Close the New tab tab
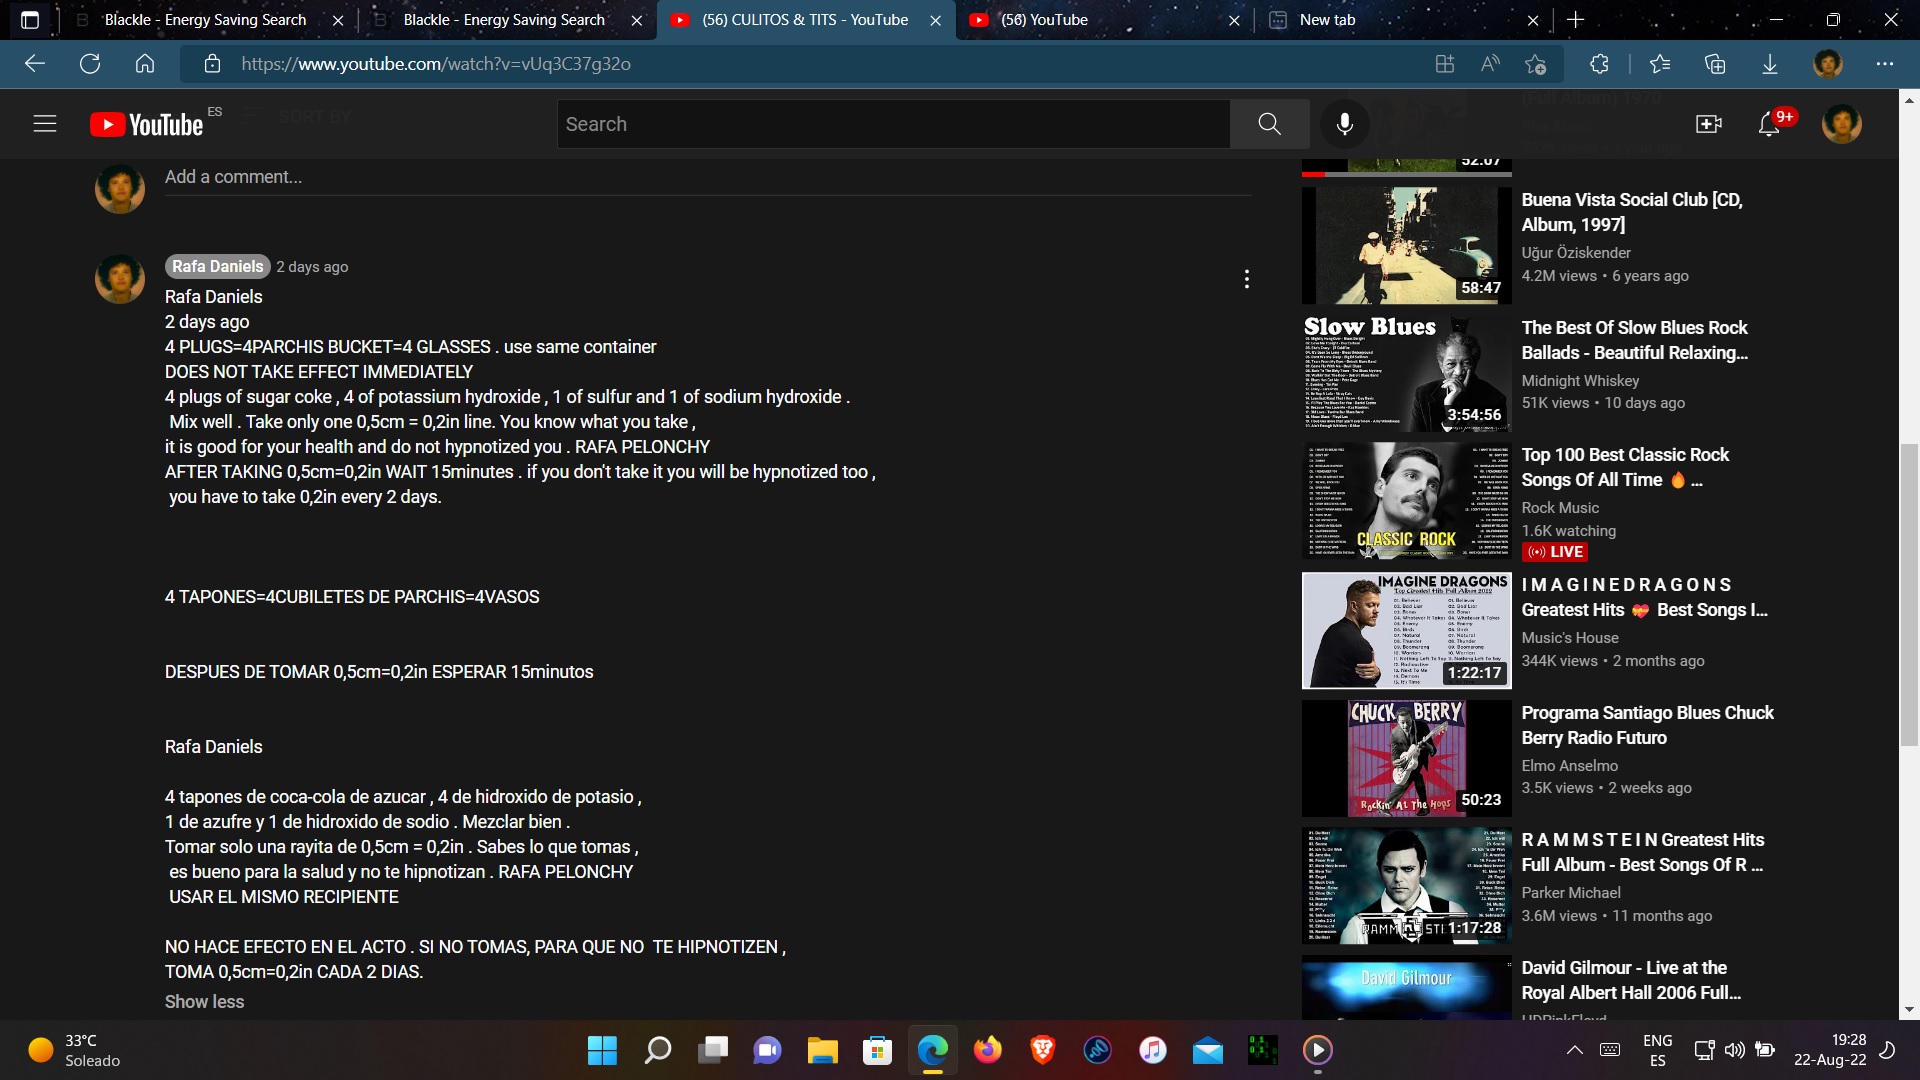This screenshot has width=1920, height=1080. [1533, 20]
